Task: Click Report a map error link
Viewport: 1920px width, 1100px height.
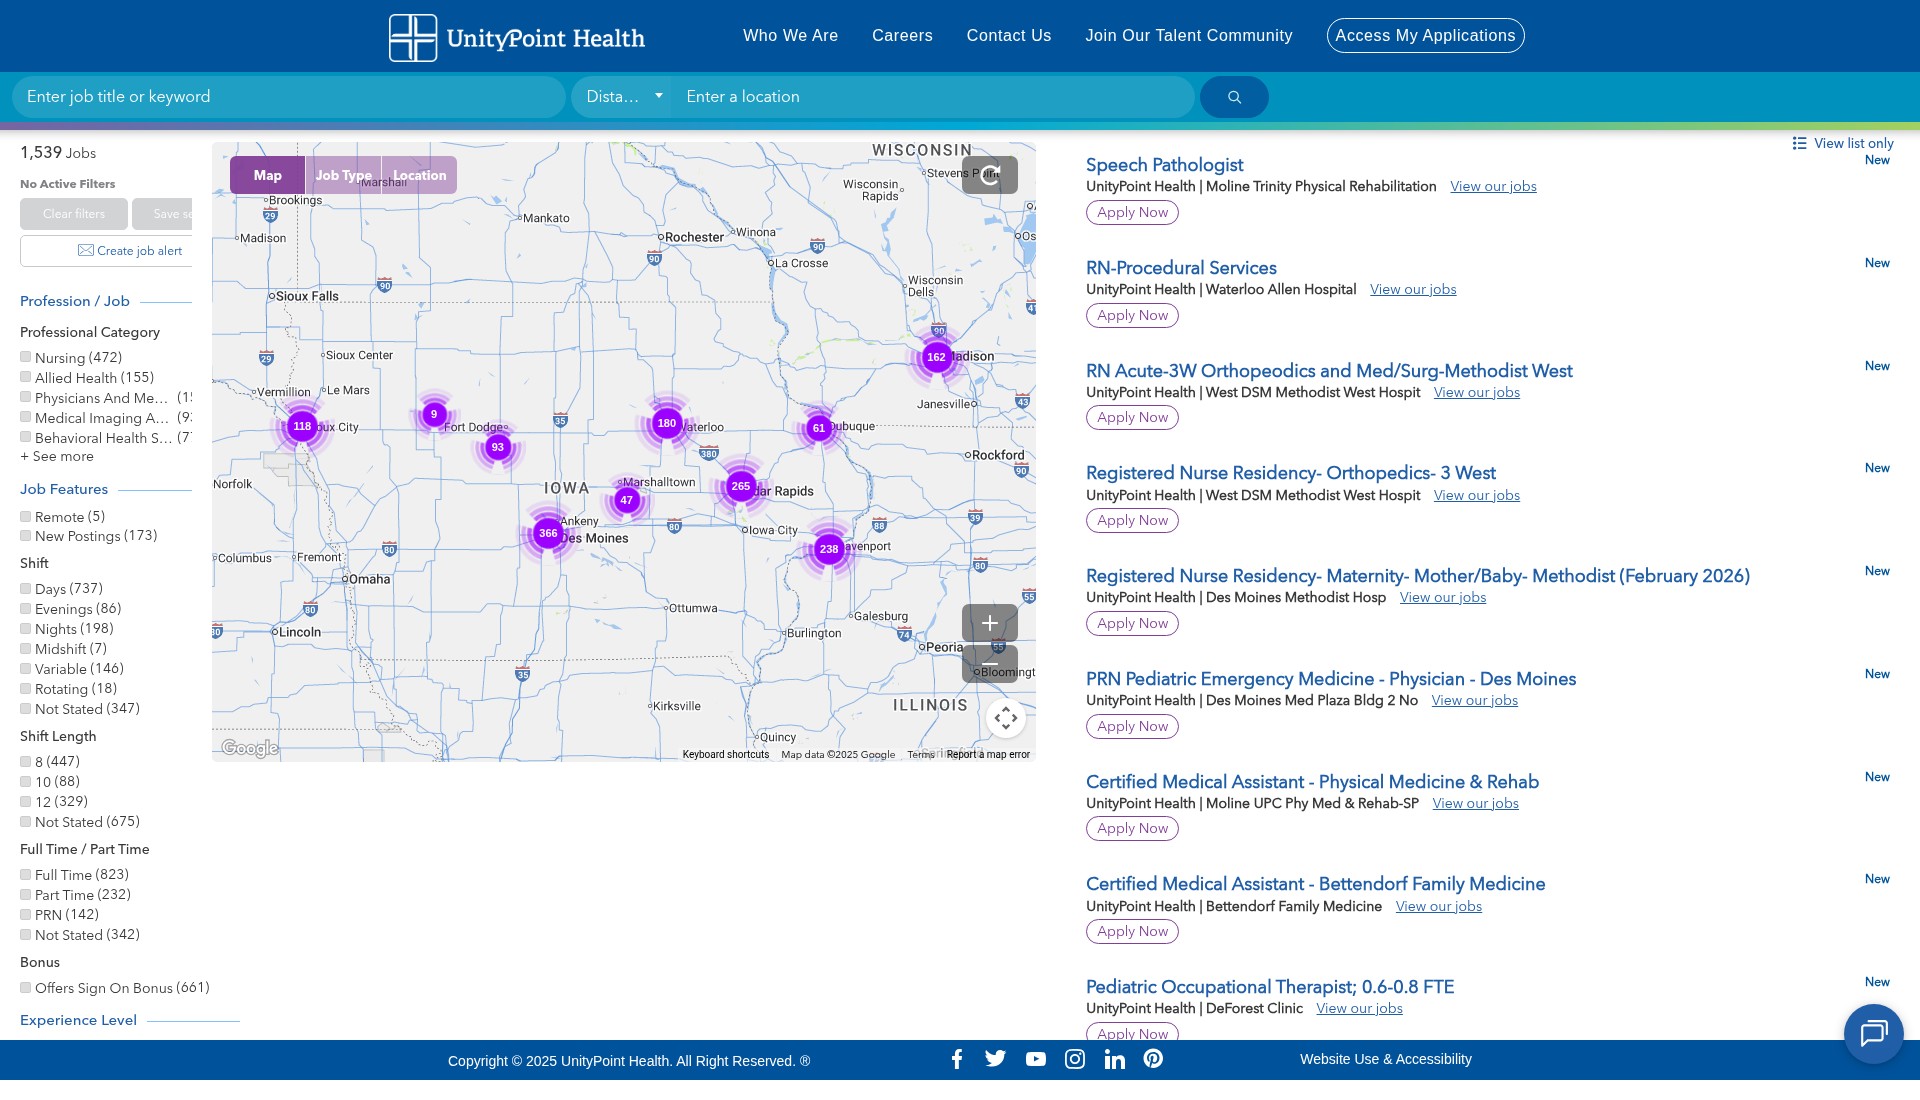Action: point(988,755)
